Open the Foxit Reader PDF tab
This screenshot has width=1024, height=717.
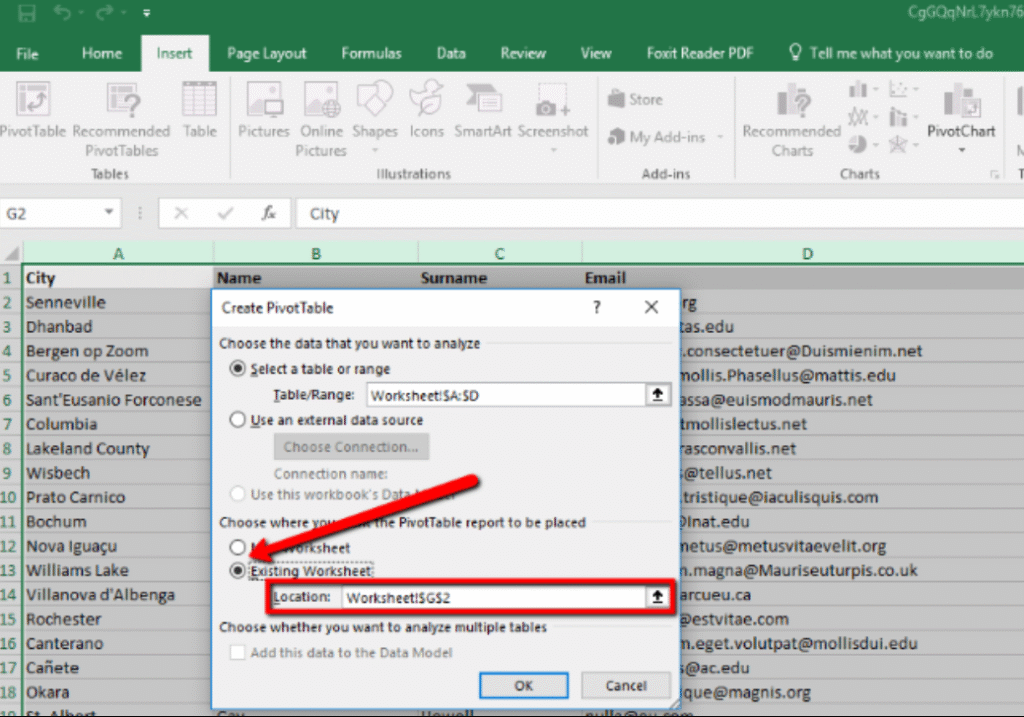coord(699,54)
